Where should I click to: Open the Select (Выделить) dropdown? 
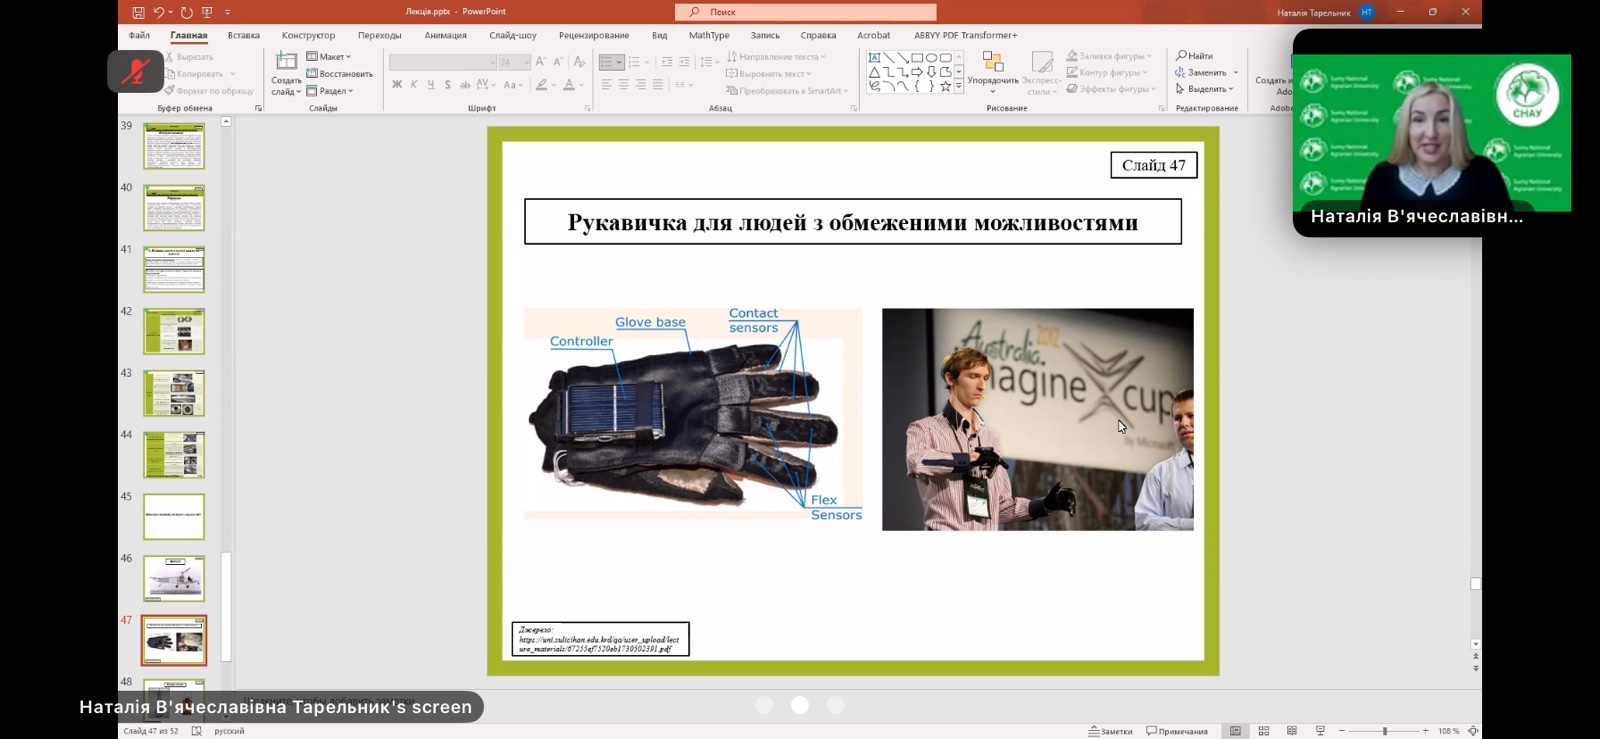[1206, 89]
